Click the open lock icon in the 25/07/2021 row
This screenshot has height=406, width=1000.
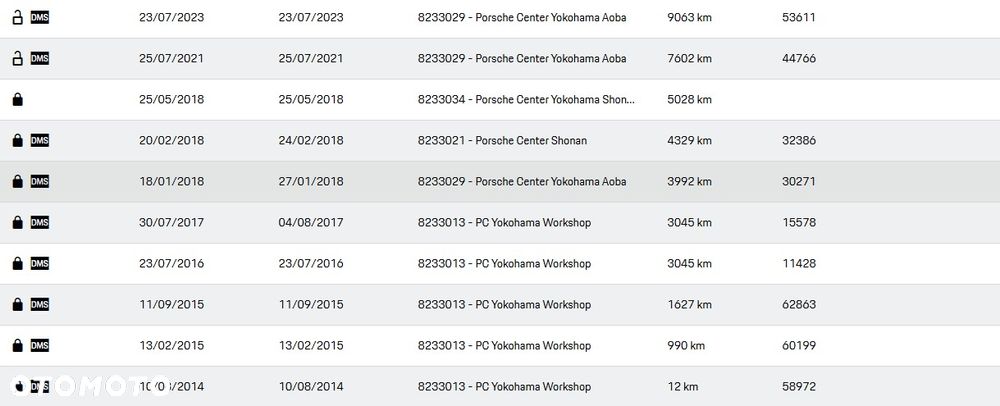coord(17,58)
